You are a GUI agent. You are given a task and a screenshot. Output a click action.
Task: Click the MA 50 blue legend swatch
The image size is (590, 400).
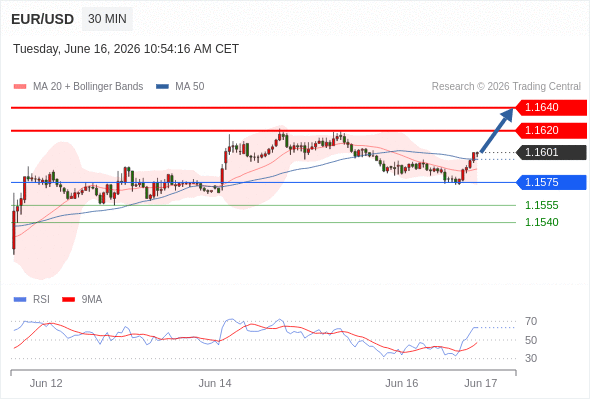(162, 87)
